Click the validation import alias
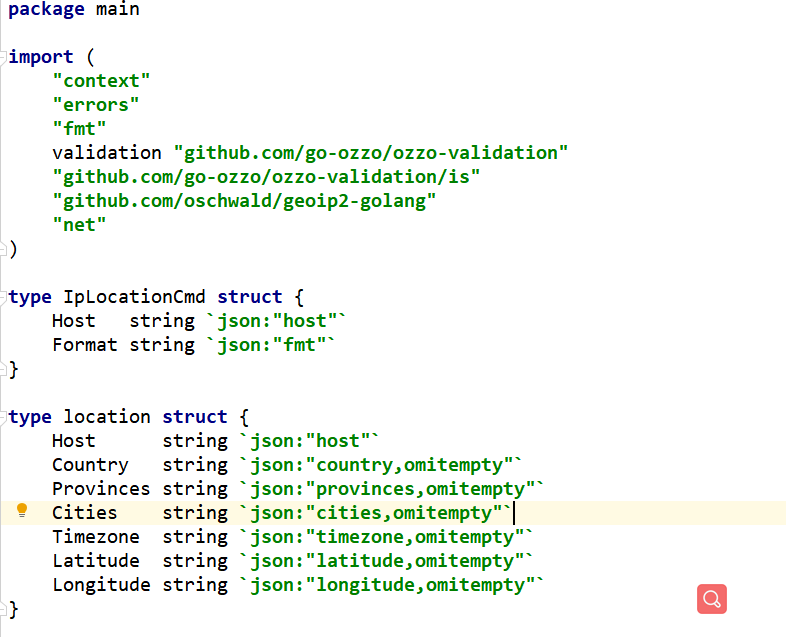The image size is (786, 637). pyautogui.click(x=107, y=153)
